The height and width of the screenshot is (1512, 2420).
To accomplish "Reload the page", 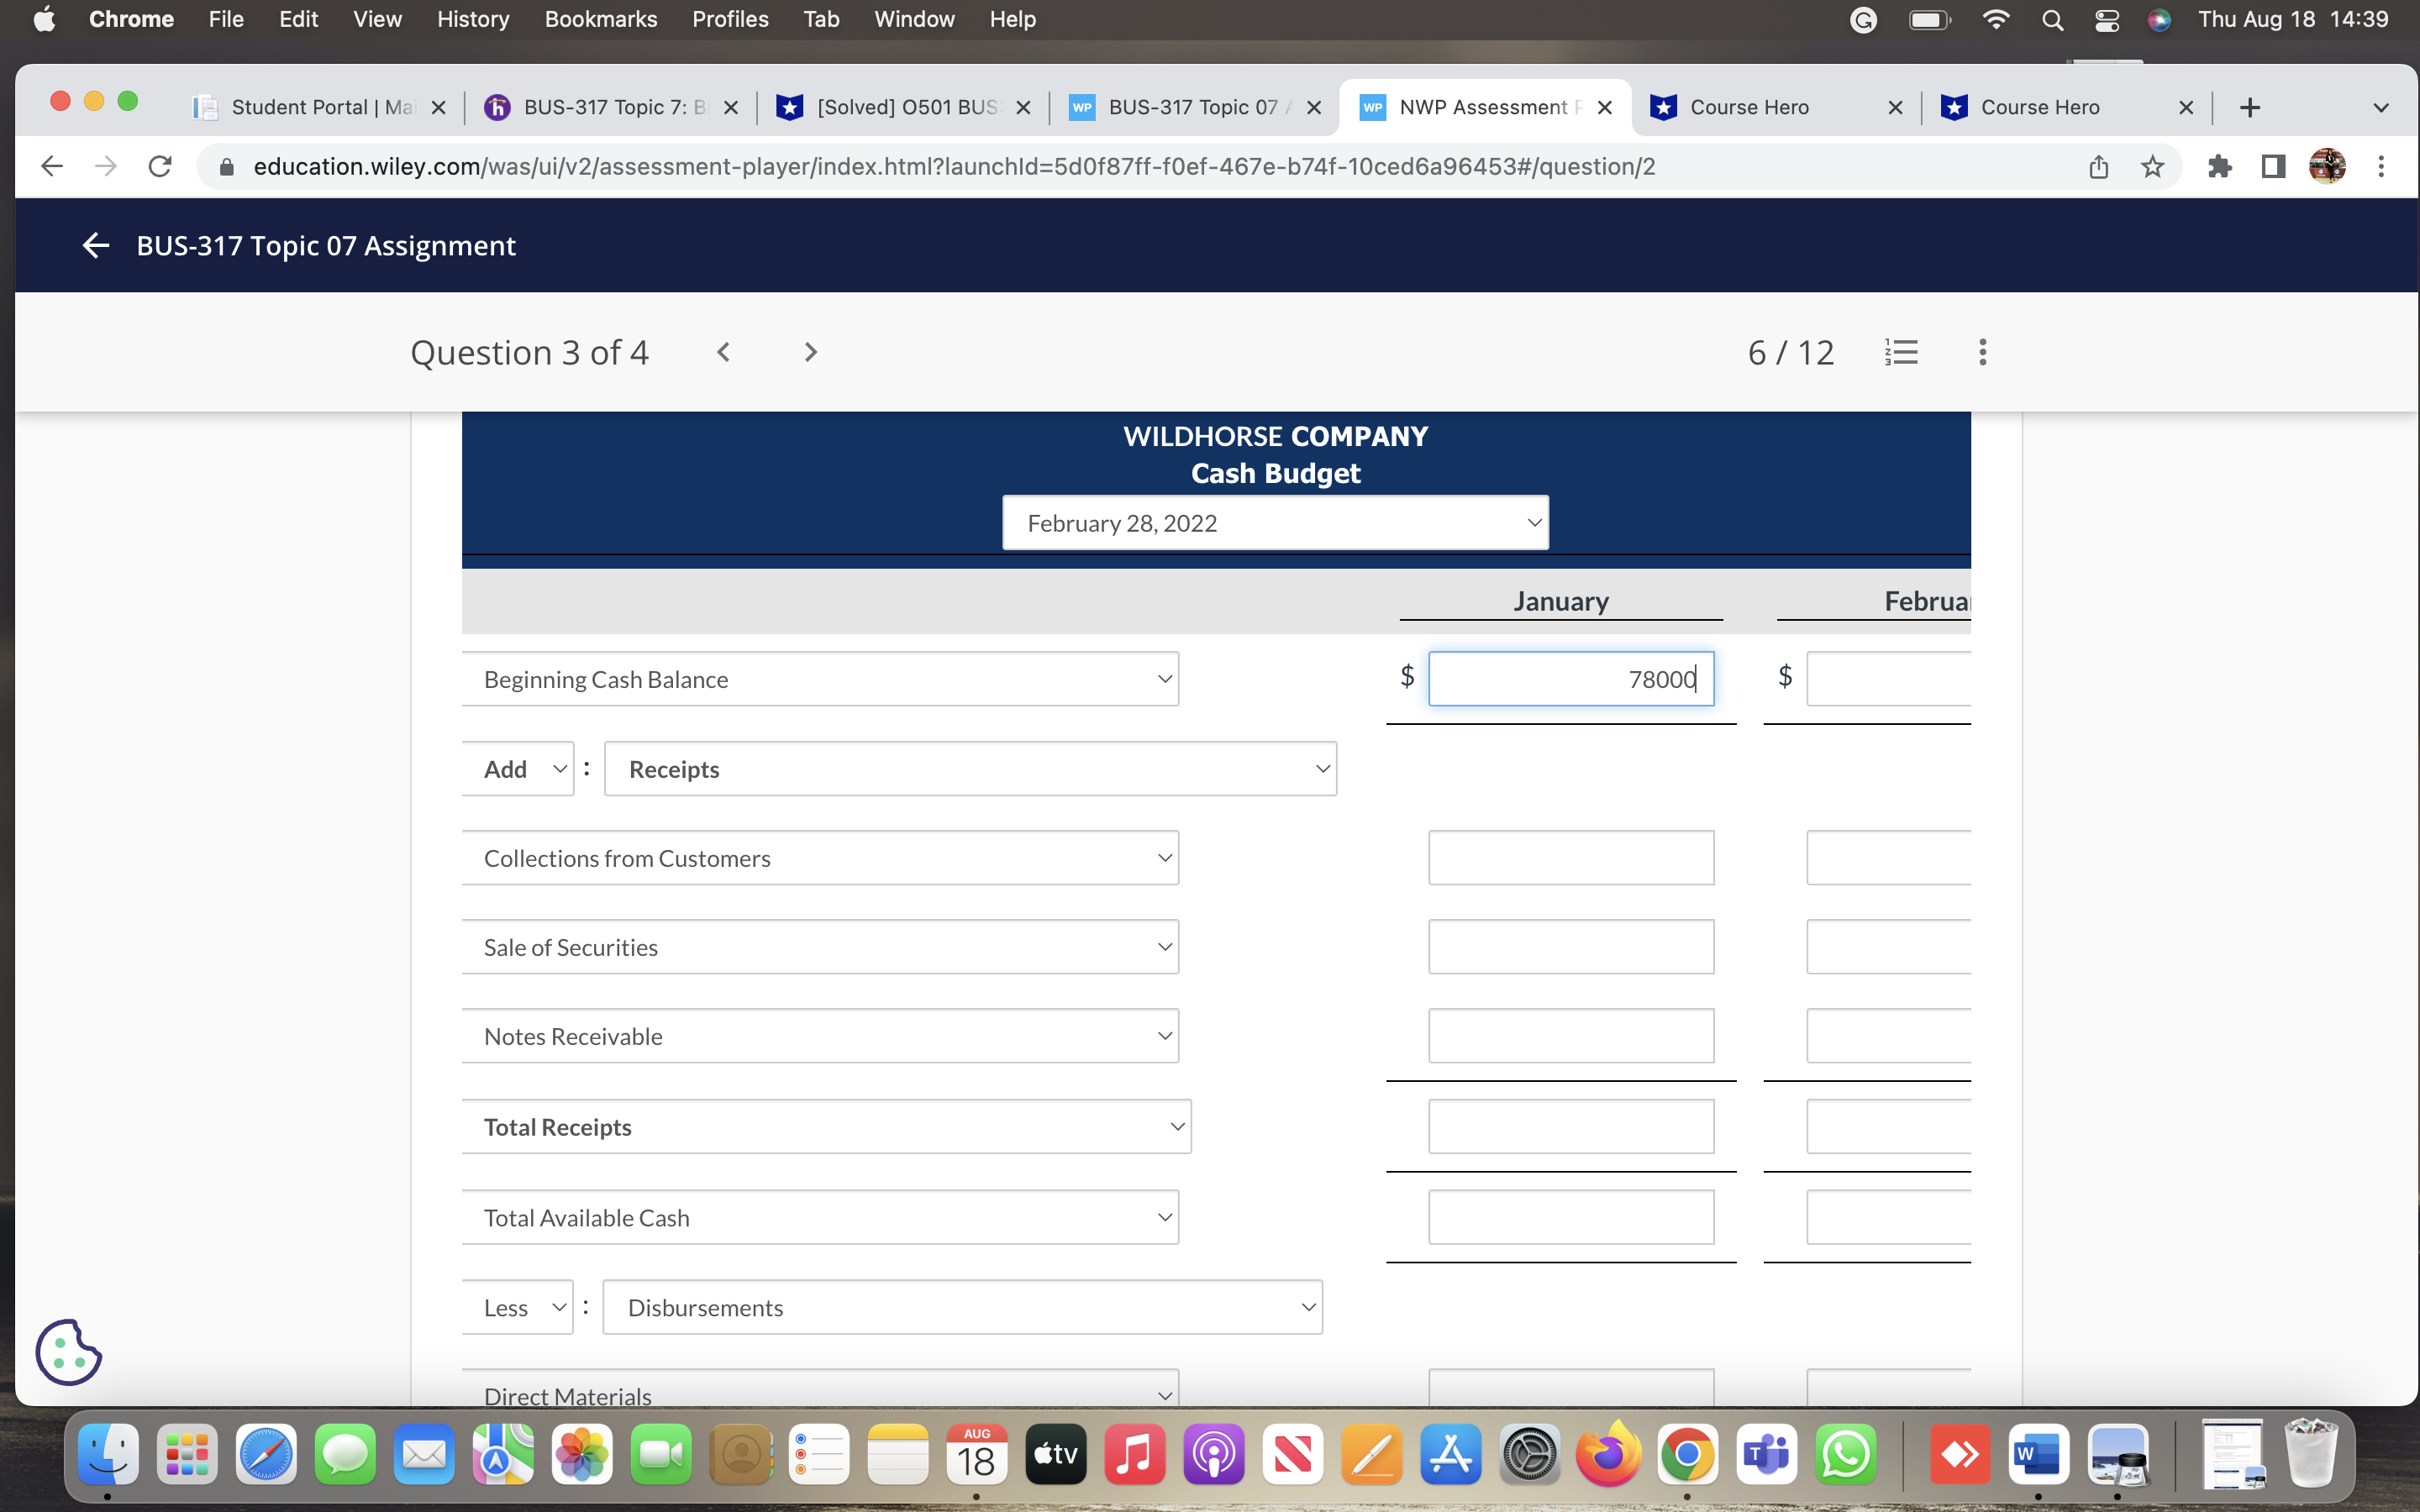I will click(x=160, y=166).
